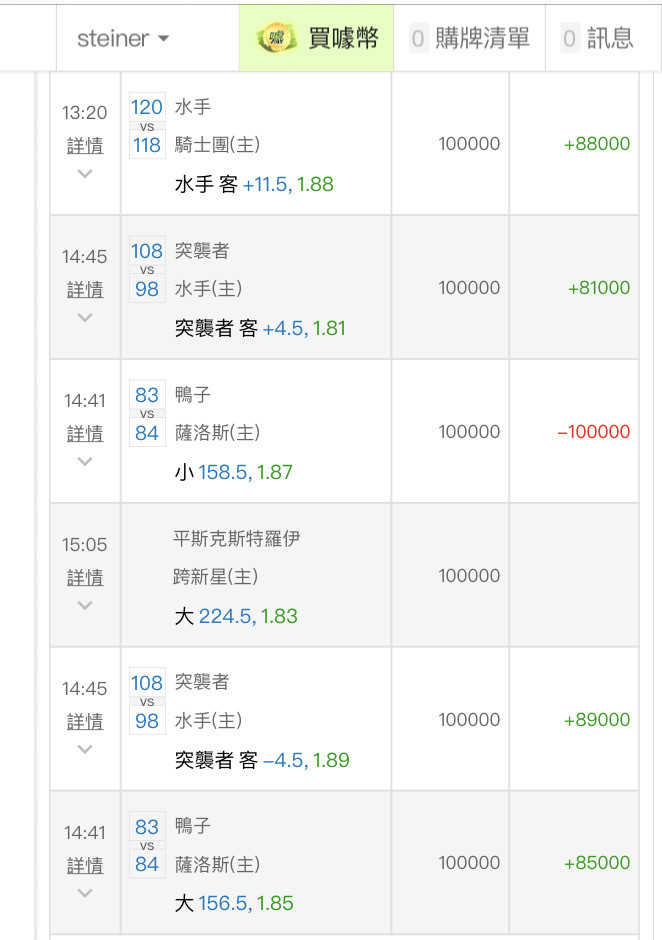Image resolution: width=662 pixels, height=940 pixels.
Task: Click the 水手 客 +11.5, 1.88 bet
Action: [254, 184]
